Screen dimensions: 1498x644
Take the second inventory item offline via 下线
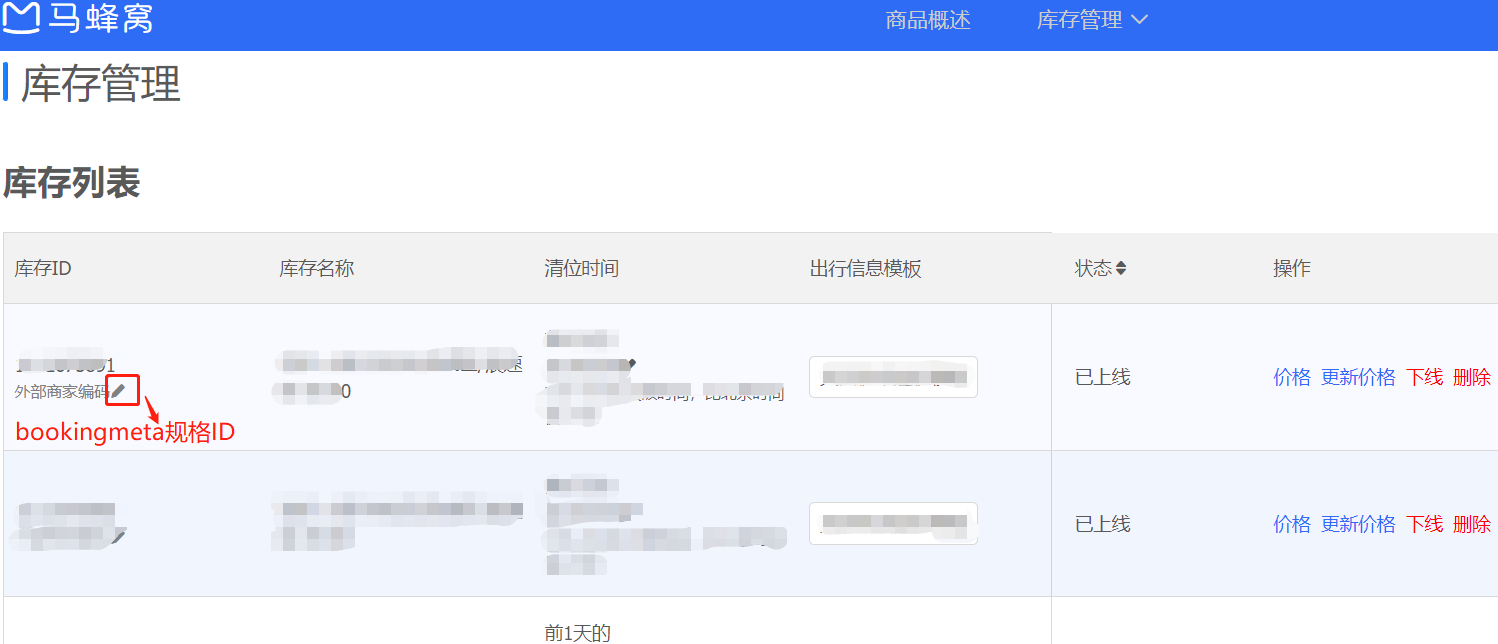click(x=1424, y=524)
